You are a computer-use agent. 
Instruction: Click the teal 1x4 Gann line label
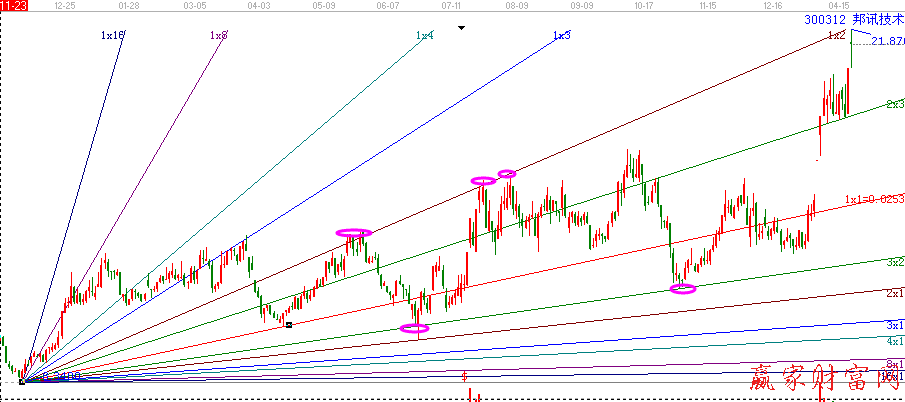425,35
